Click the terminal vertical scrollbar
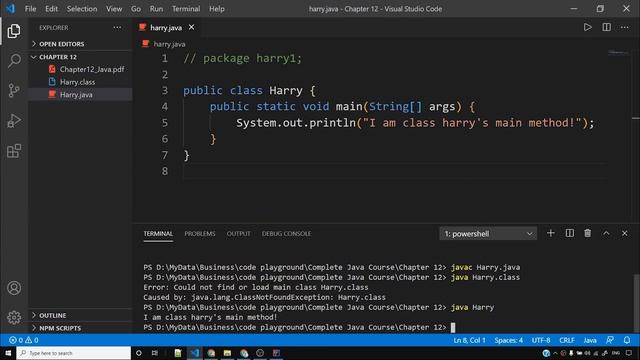This screenshot has width=640, height=360. coord(636,302)
